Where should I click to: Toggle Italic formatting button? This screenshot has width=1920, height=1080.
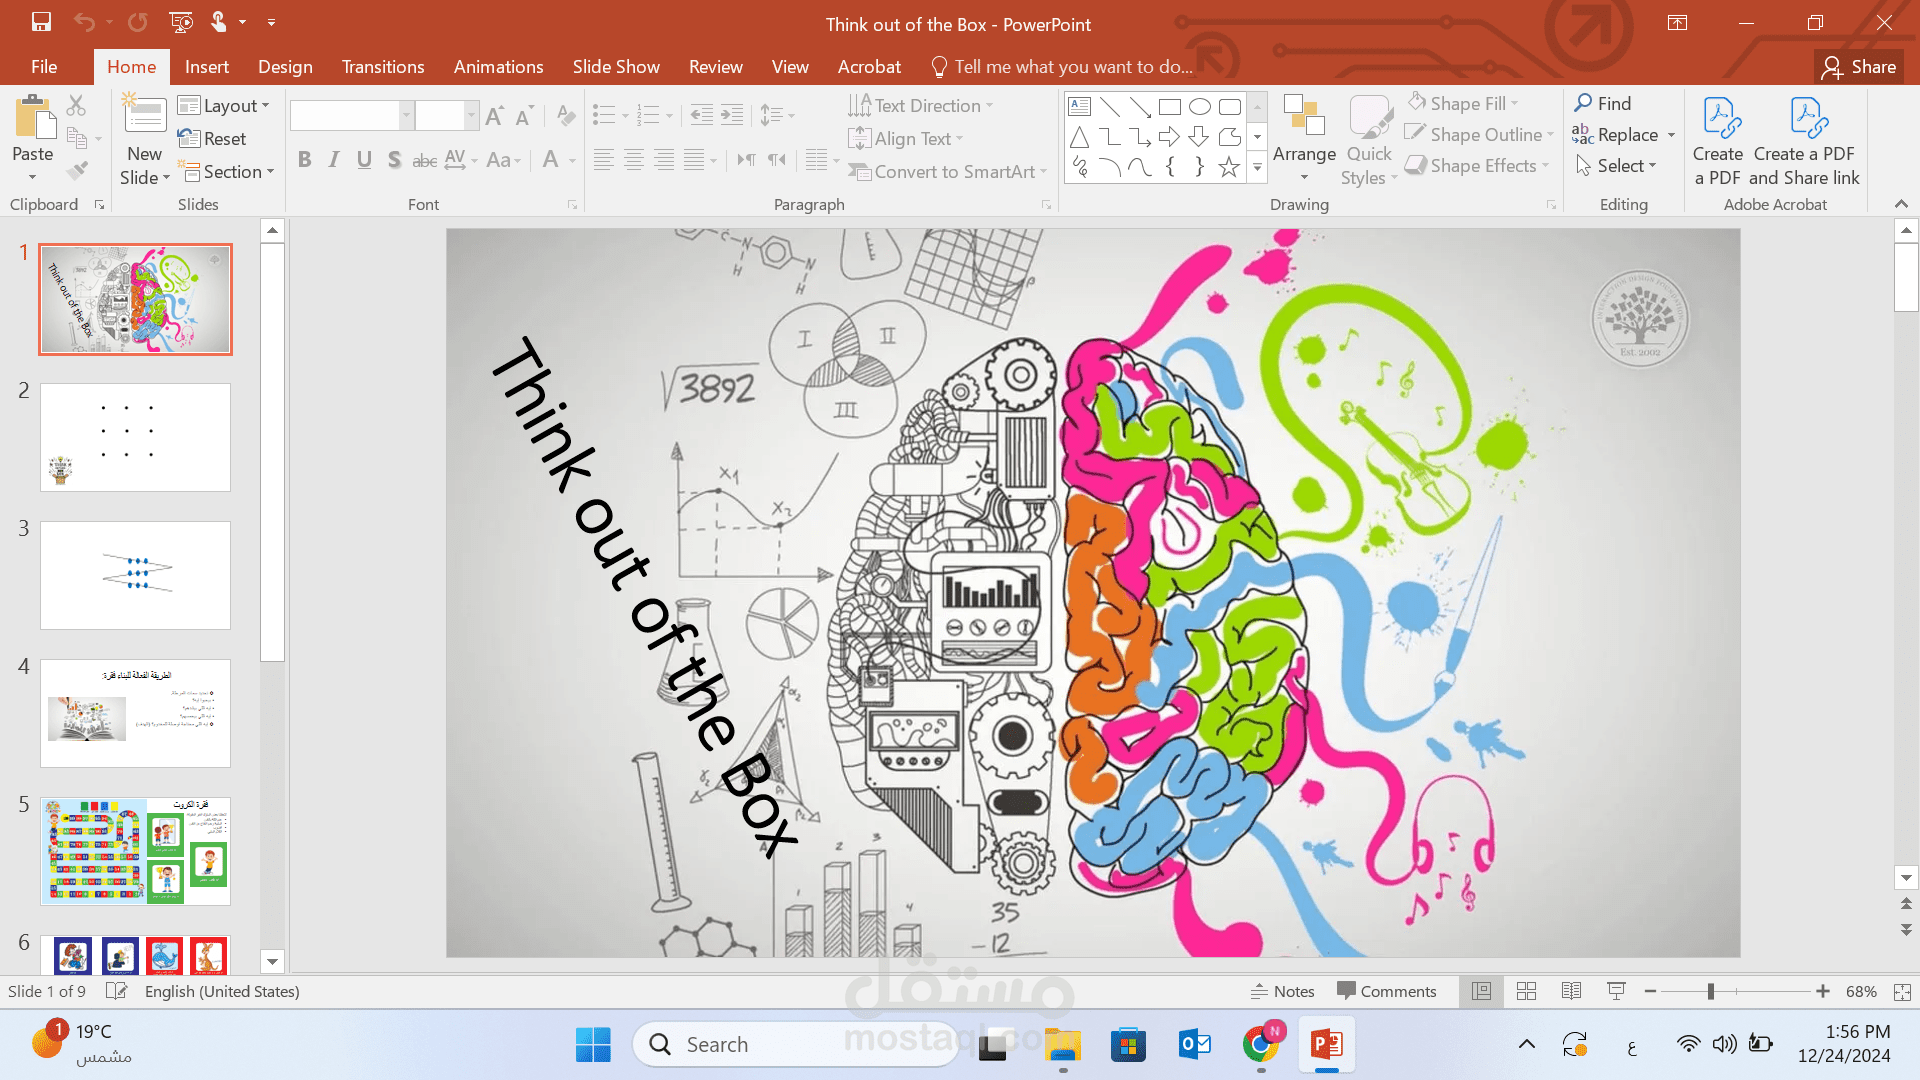(x=335, y=160)
